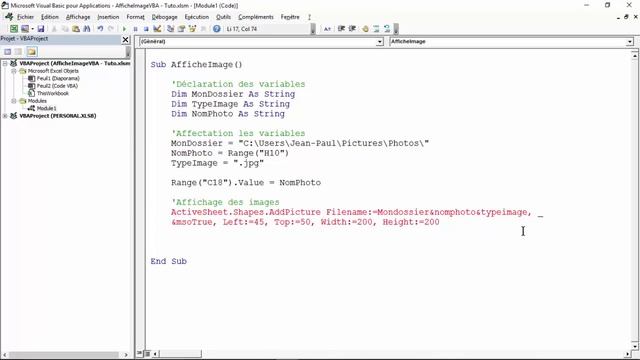Open the Insertion menu

tap(108, 17)
